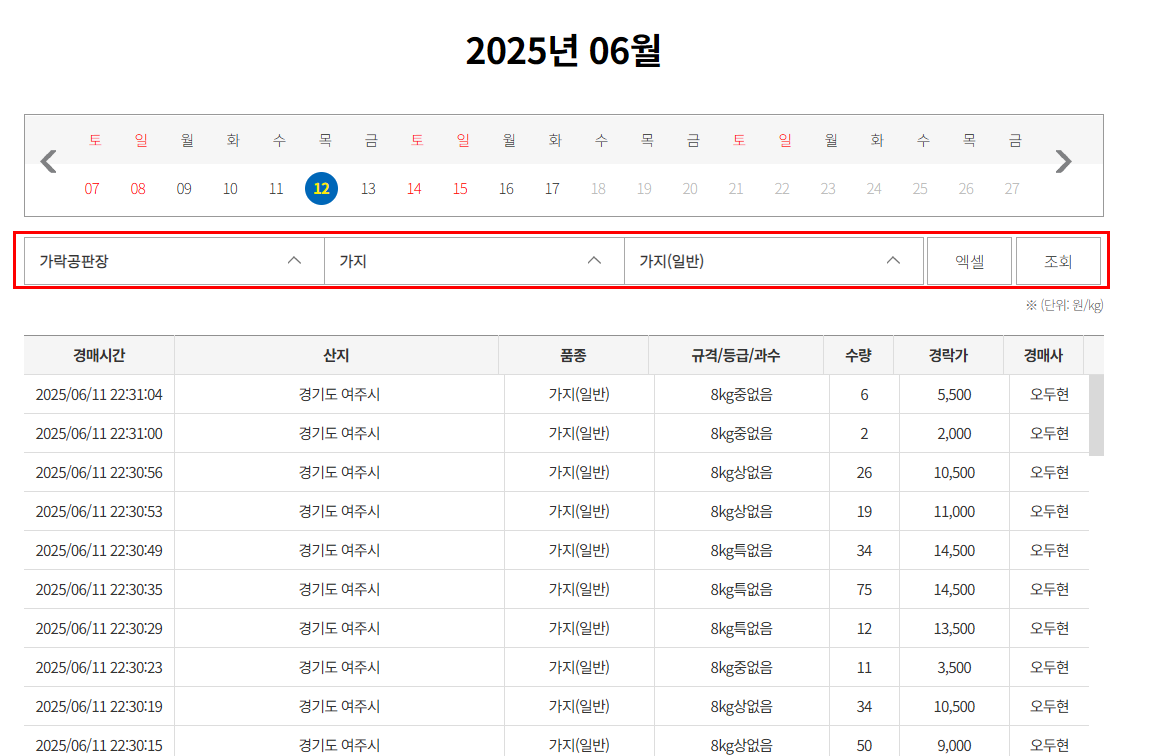
Task: Select greyed date 18
Action: click(598, 189)
